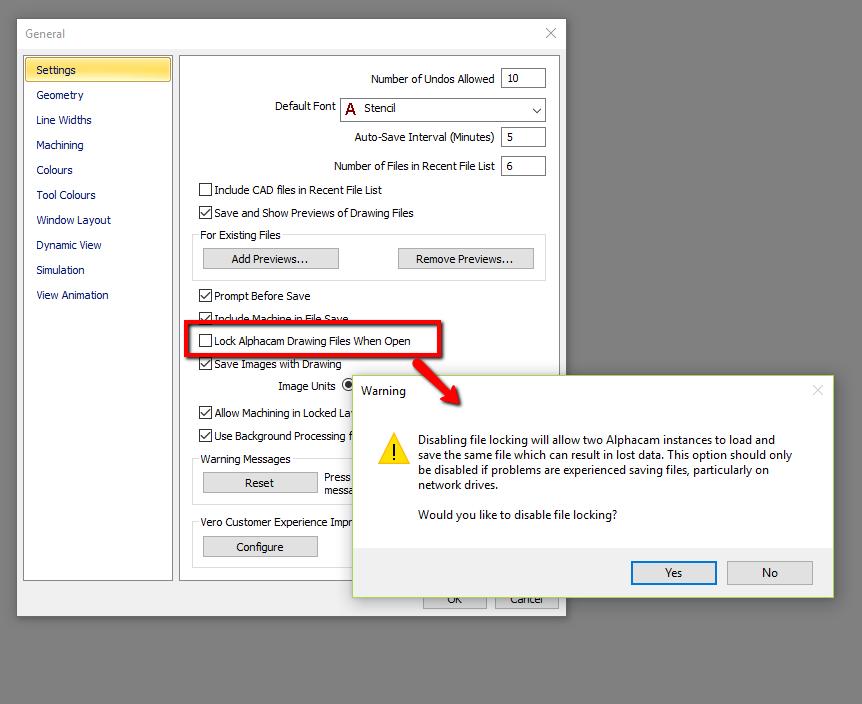Select the Image Units radio button
The height and width of the screenshot is (704, 862).
347,385
